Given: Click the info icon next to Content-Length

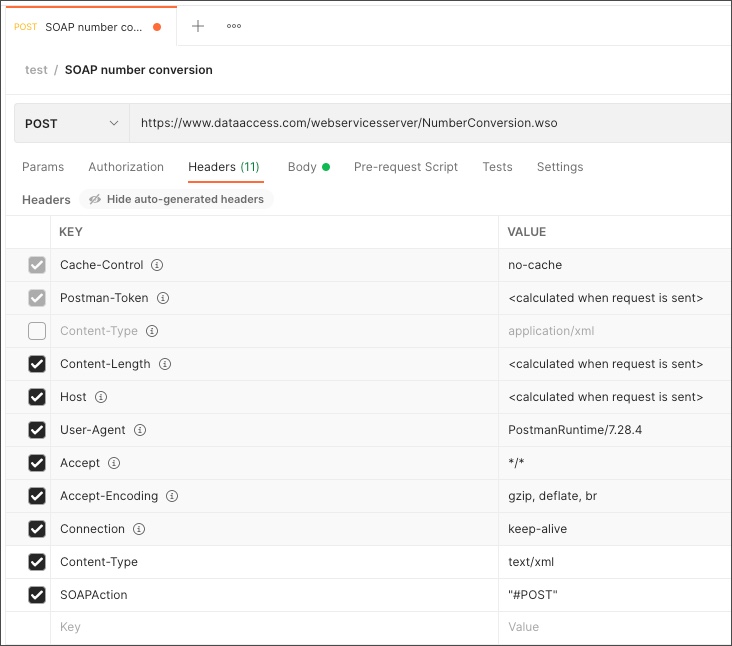Looking at the screenshot, I should tap(165, 364).
